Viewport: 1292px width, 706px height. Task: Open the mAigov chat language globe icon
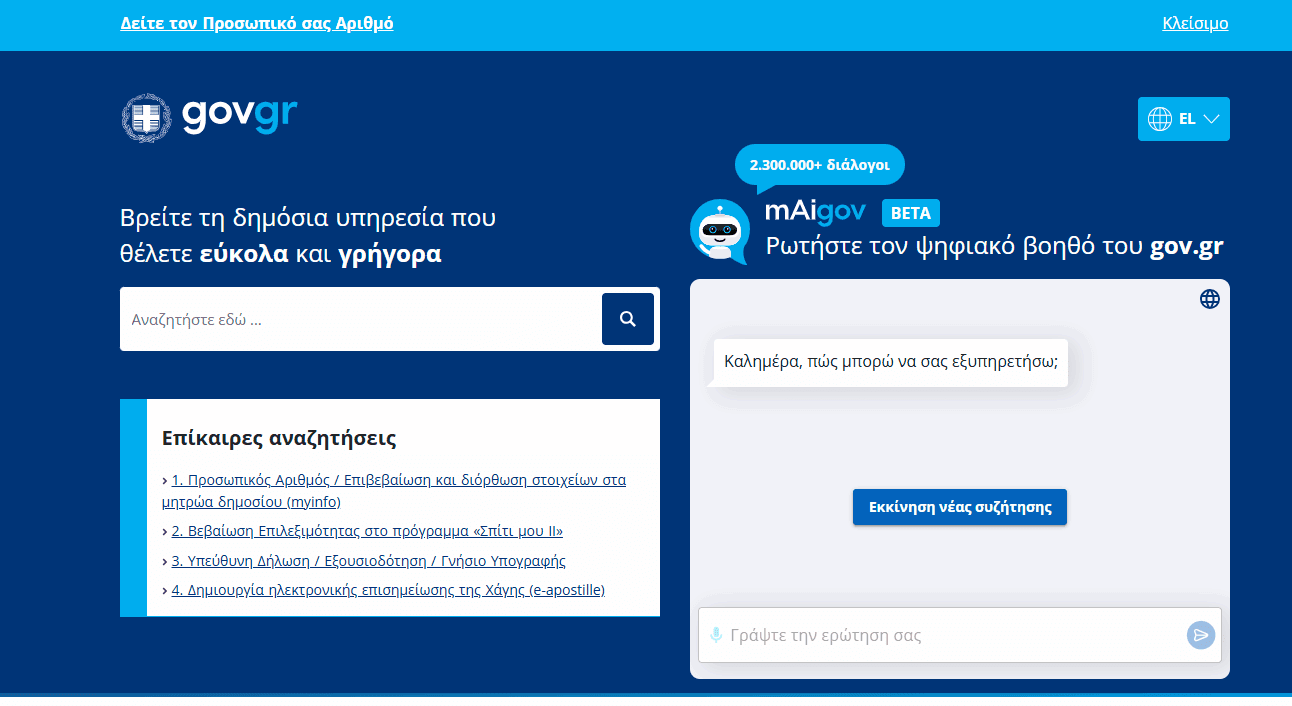1209,298
